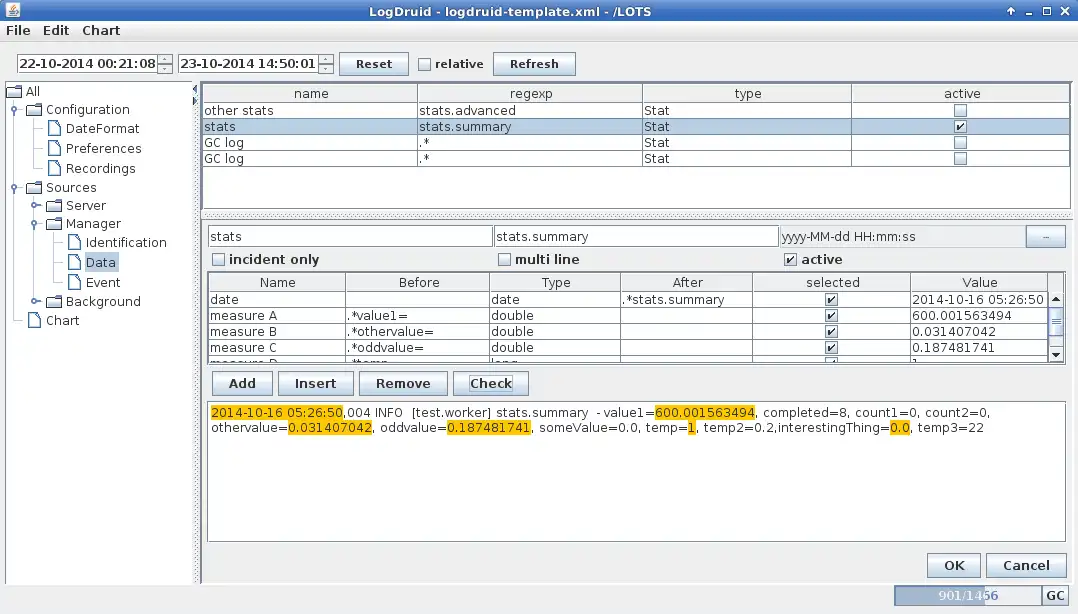This screenshot has height=614, width=1078.
Task: Click the sample log line text area
Action: point(636,472)
